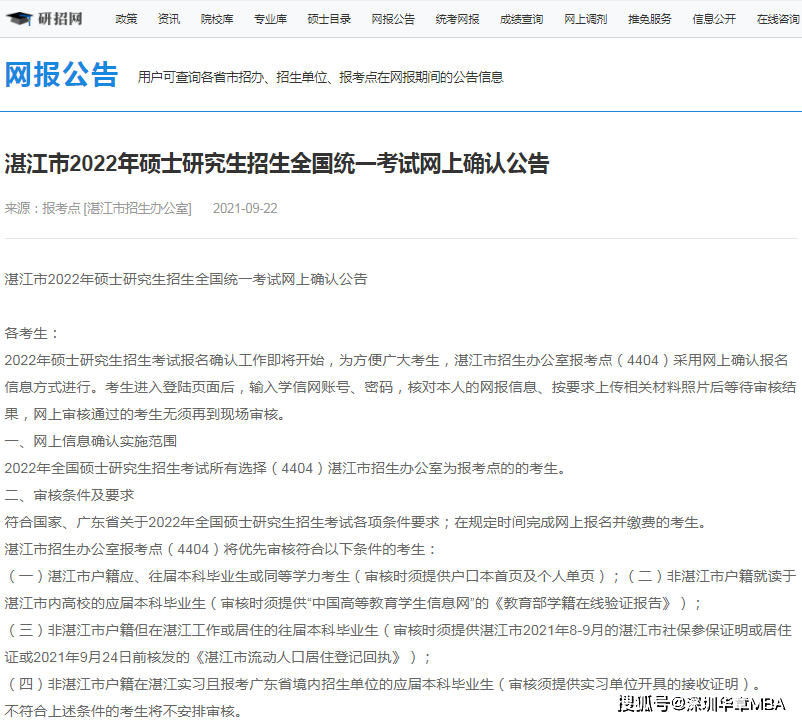The image size is (802, 721).
Task: Click 在线咨询 in the navigation bar
Action: pos(777,19)
